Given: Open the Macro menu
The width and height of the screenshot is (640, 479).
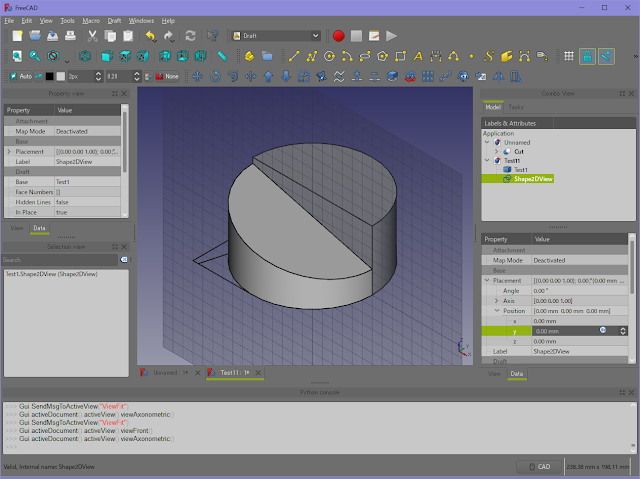Looking at the screenshot, I should (91, 20).
